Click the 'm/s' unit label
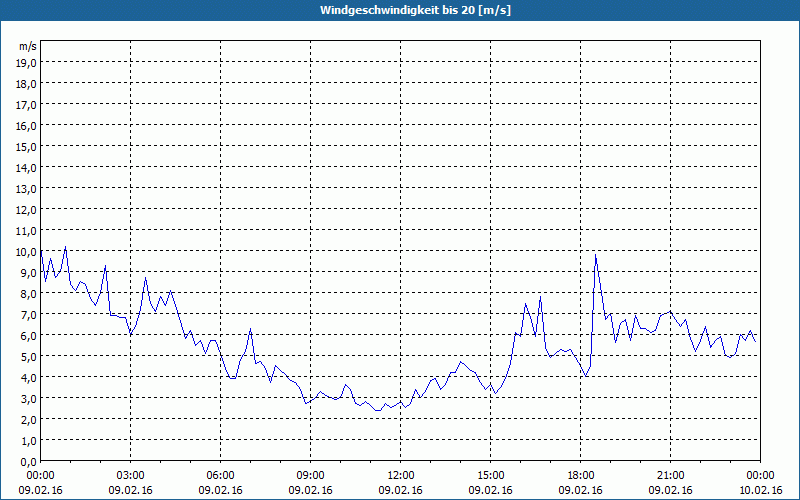This screenshot has height=500, width=800. coord(28,46)
